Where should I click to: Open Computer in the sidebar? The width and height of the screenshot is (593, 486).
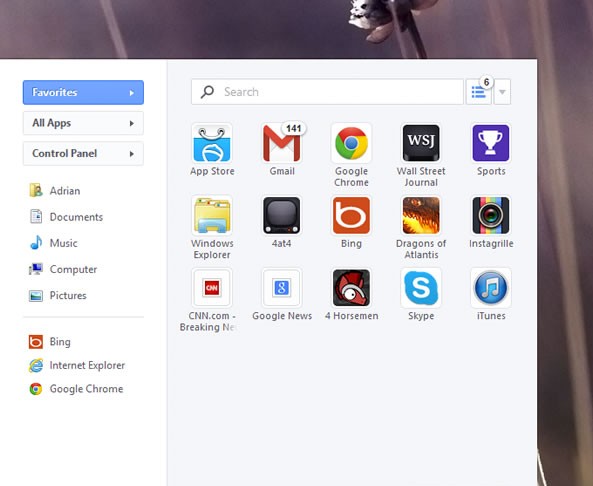coord(63,269)
